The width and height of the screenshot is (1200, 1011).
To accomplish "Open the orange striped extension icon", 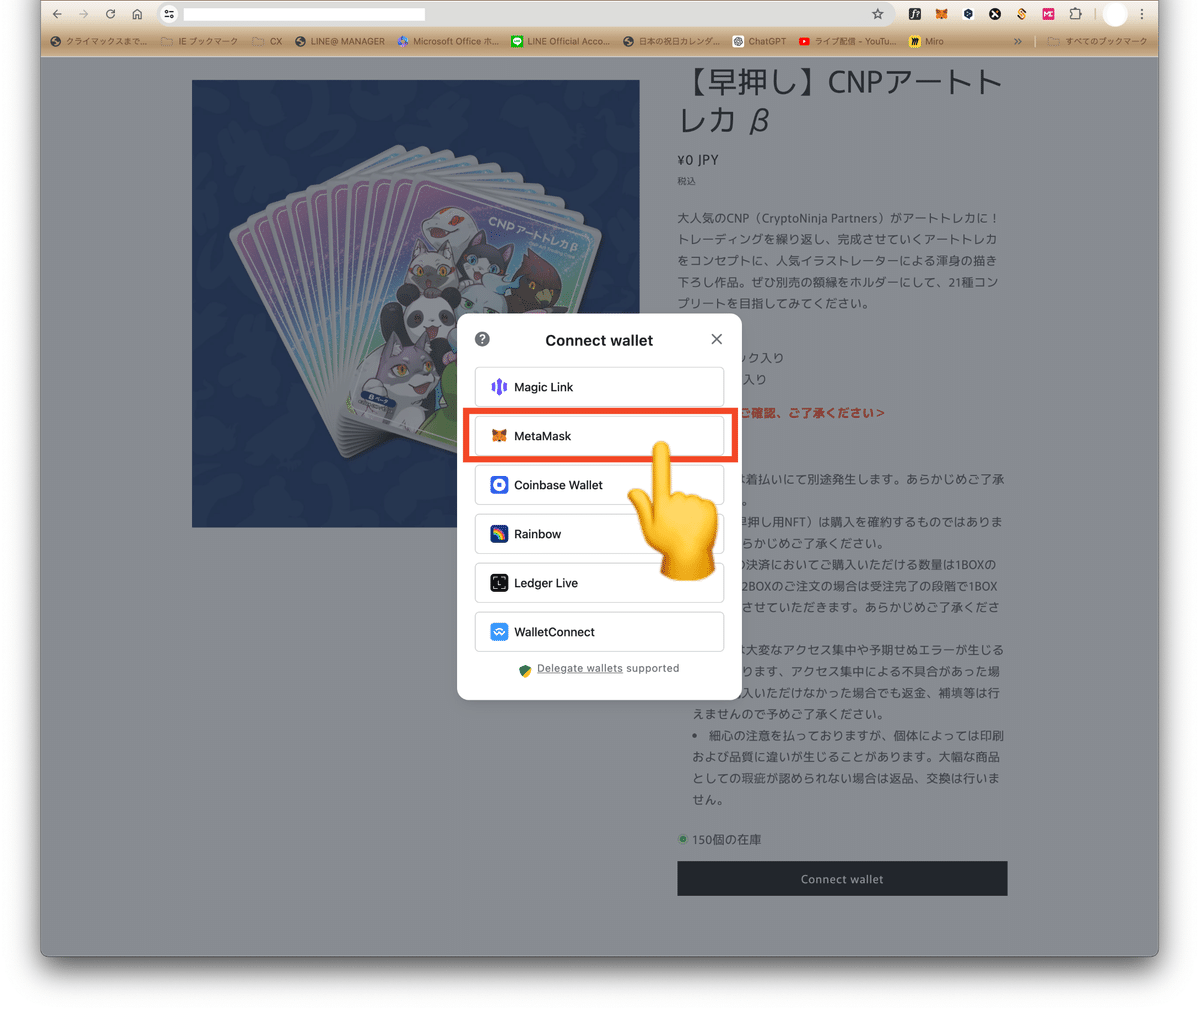I will 1021,14.
